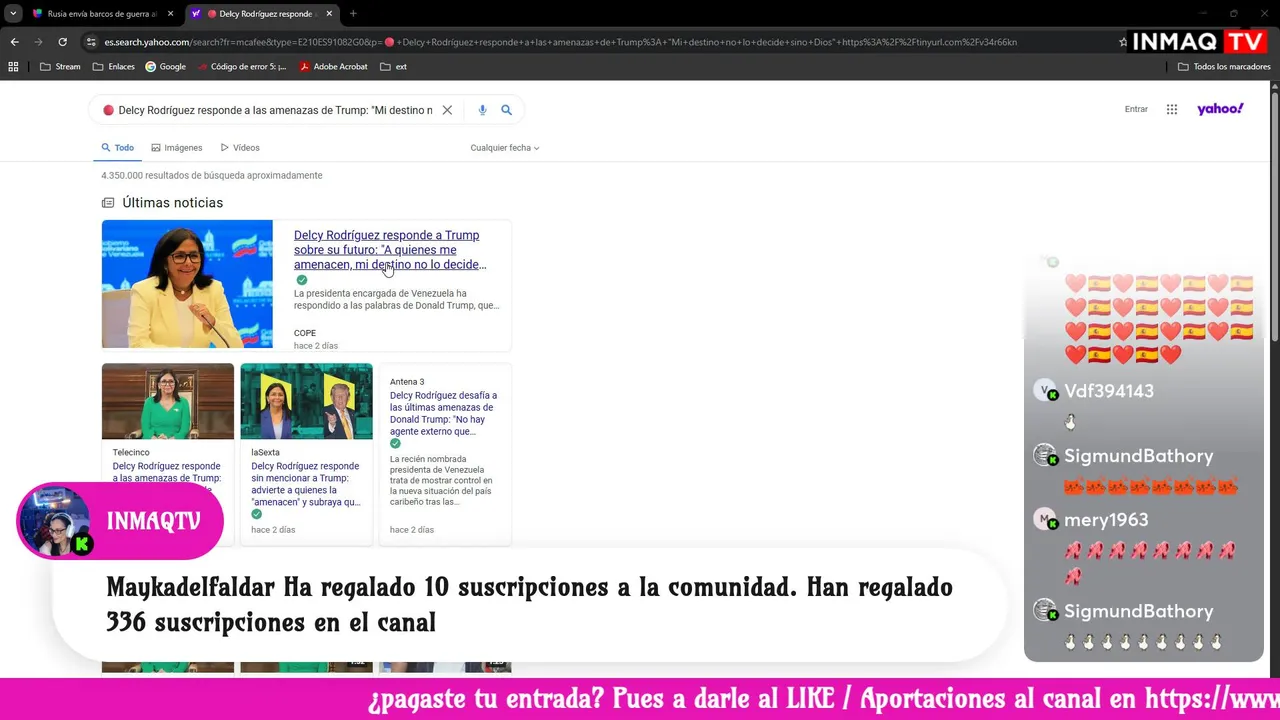Click the 'Antena 3' source label

pos(407,382)
